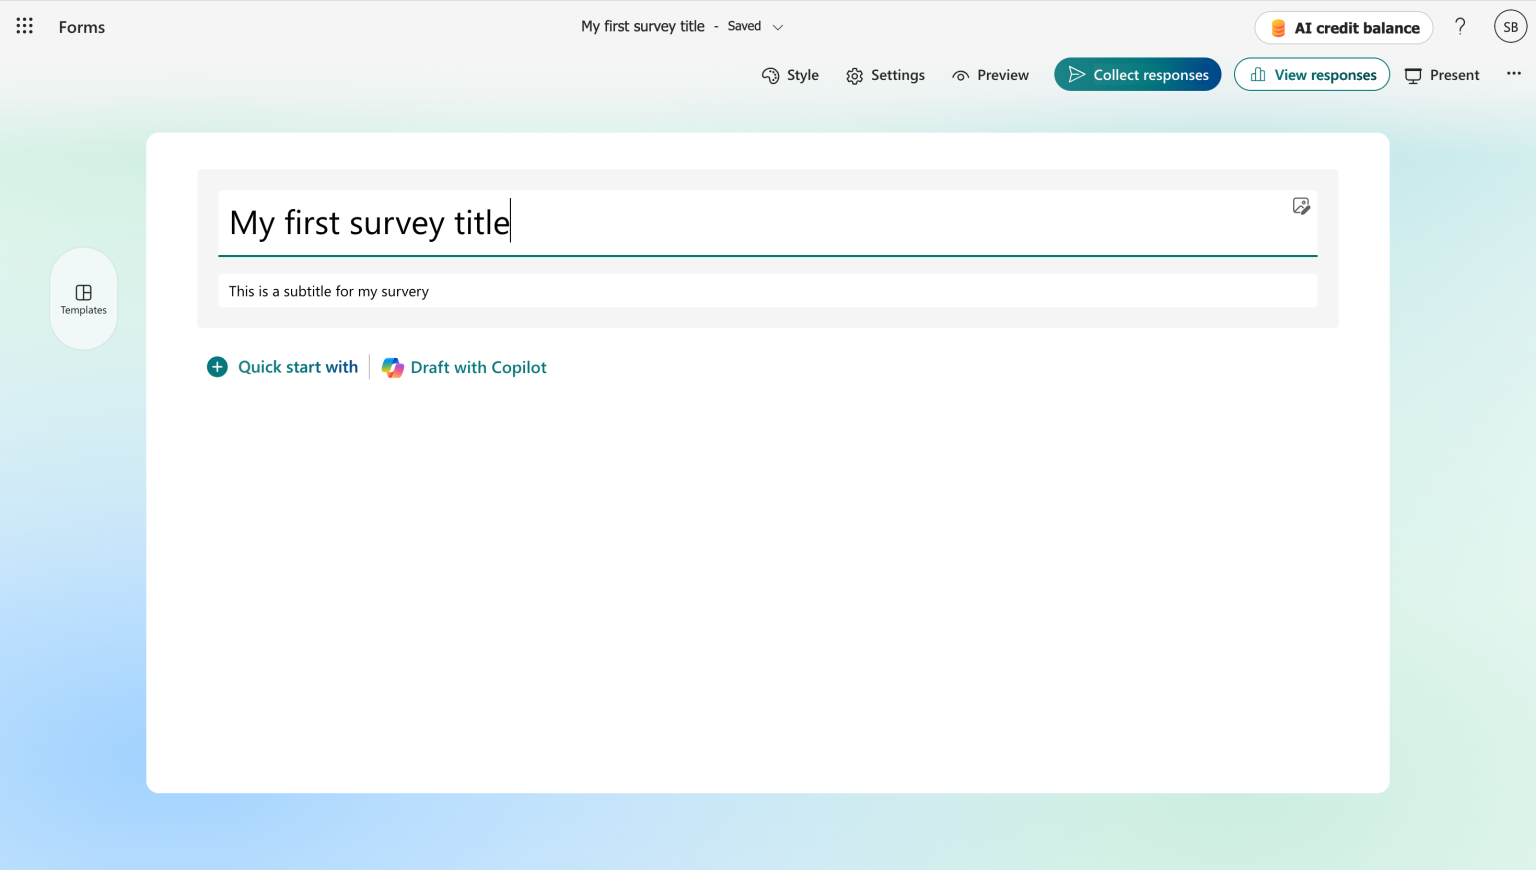Open the Templates side panel
Screen dimensions: 1536x870
tap(84, 299)
